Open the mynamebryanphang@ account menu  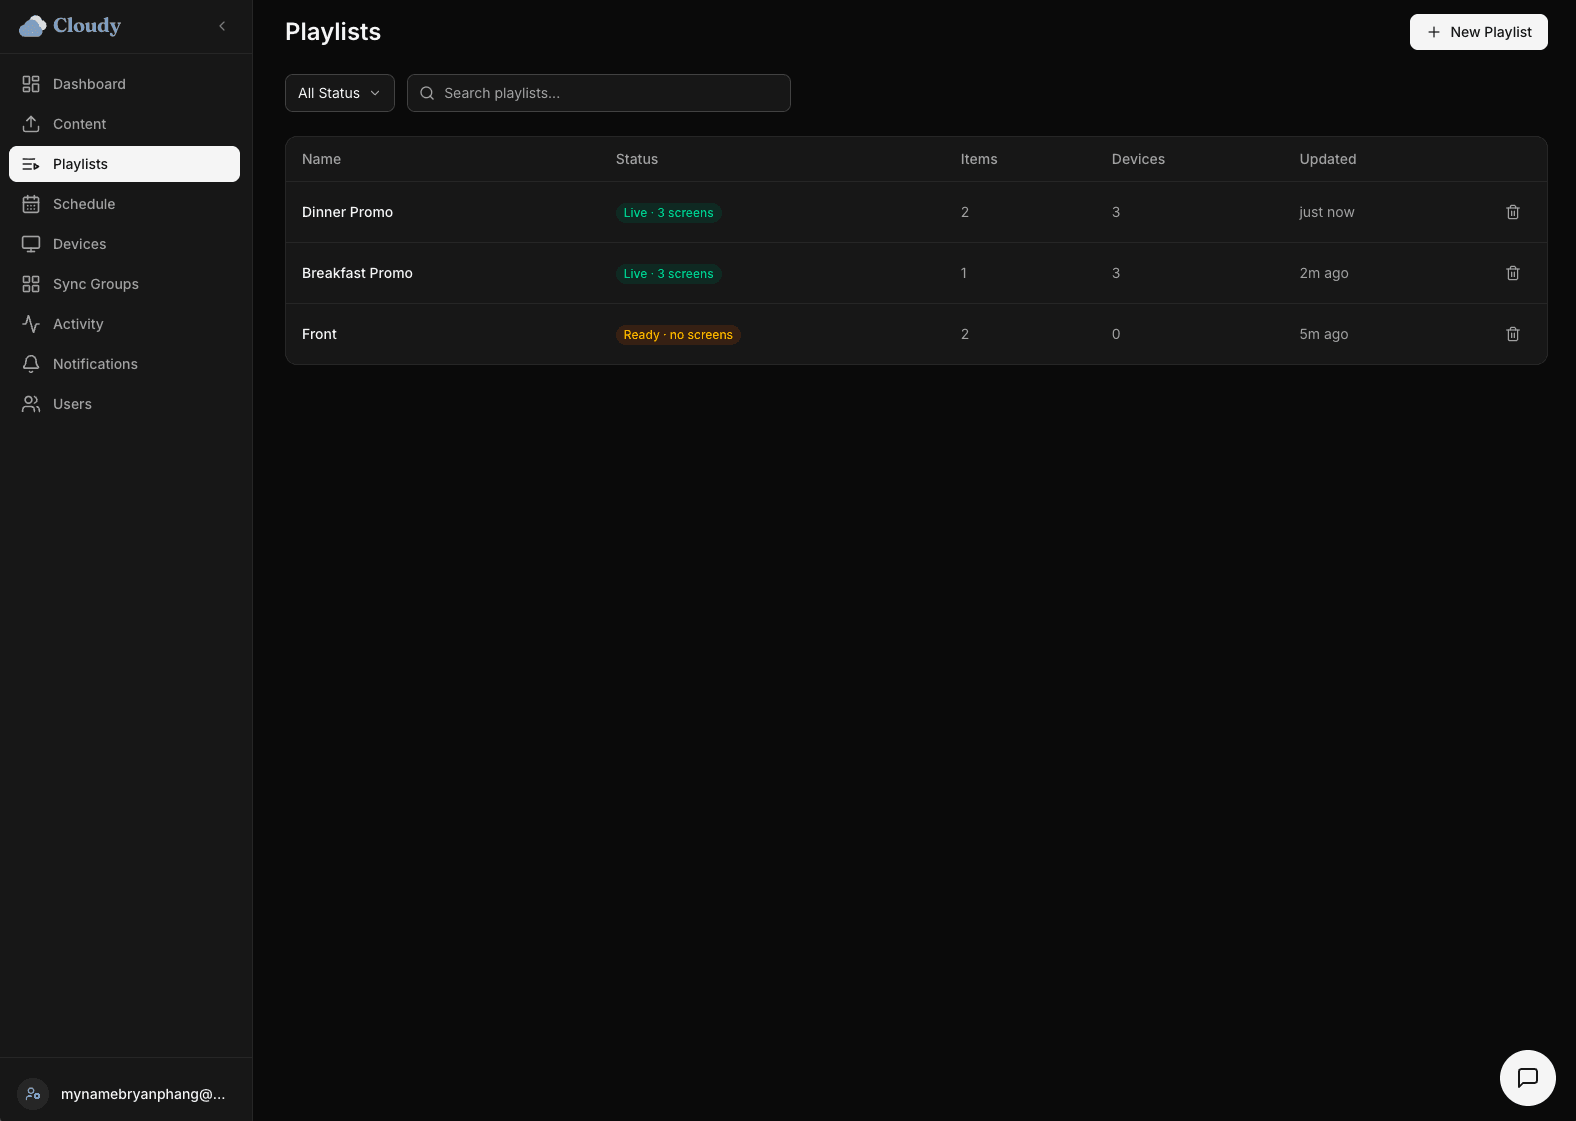click(x=126, y=1094)
